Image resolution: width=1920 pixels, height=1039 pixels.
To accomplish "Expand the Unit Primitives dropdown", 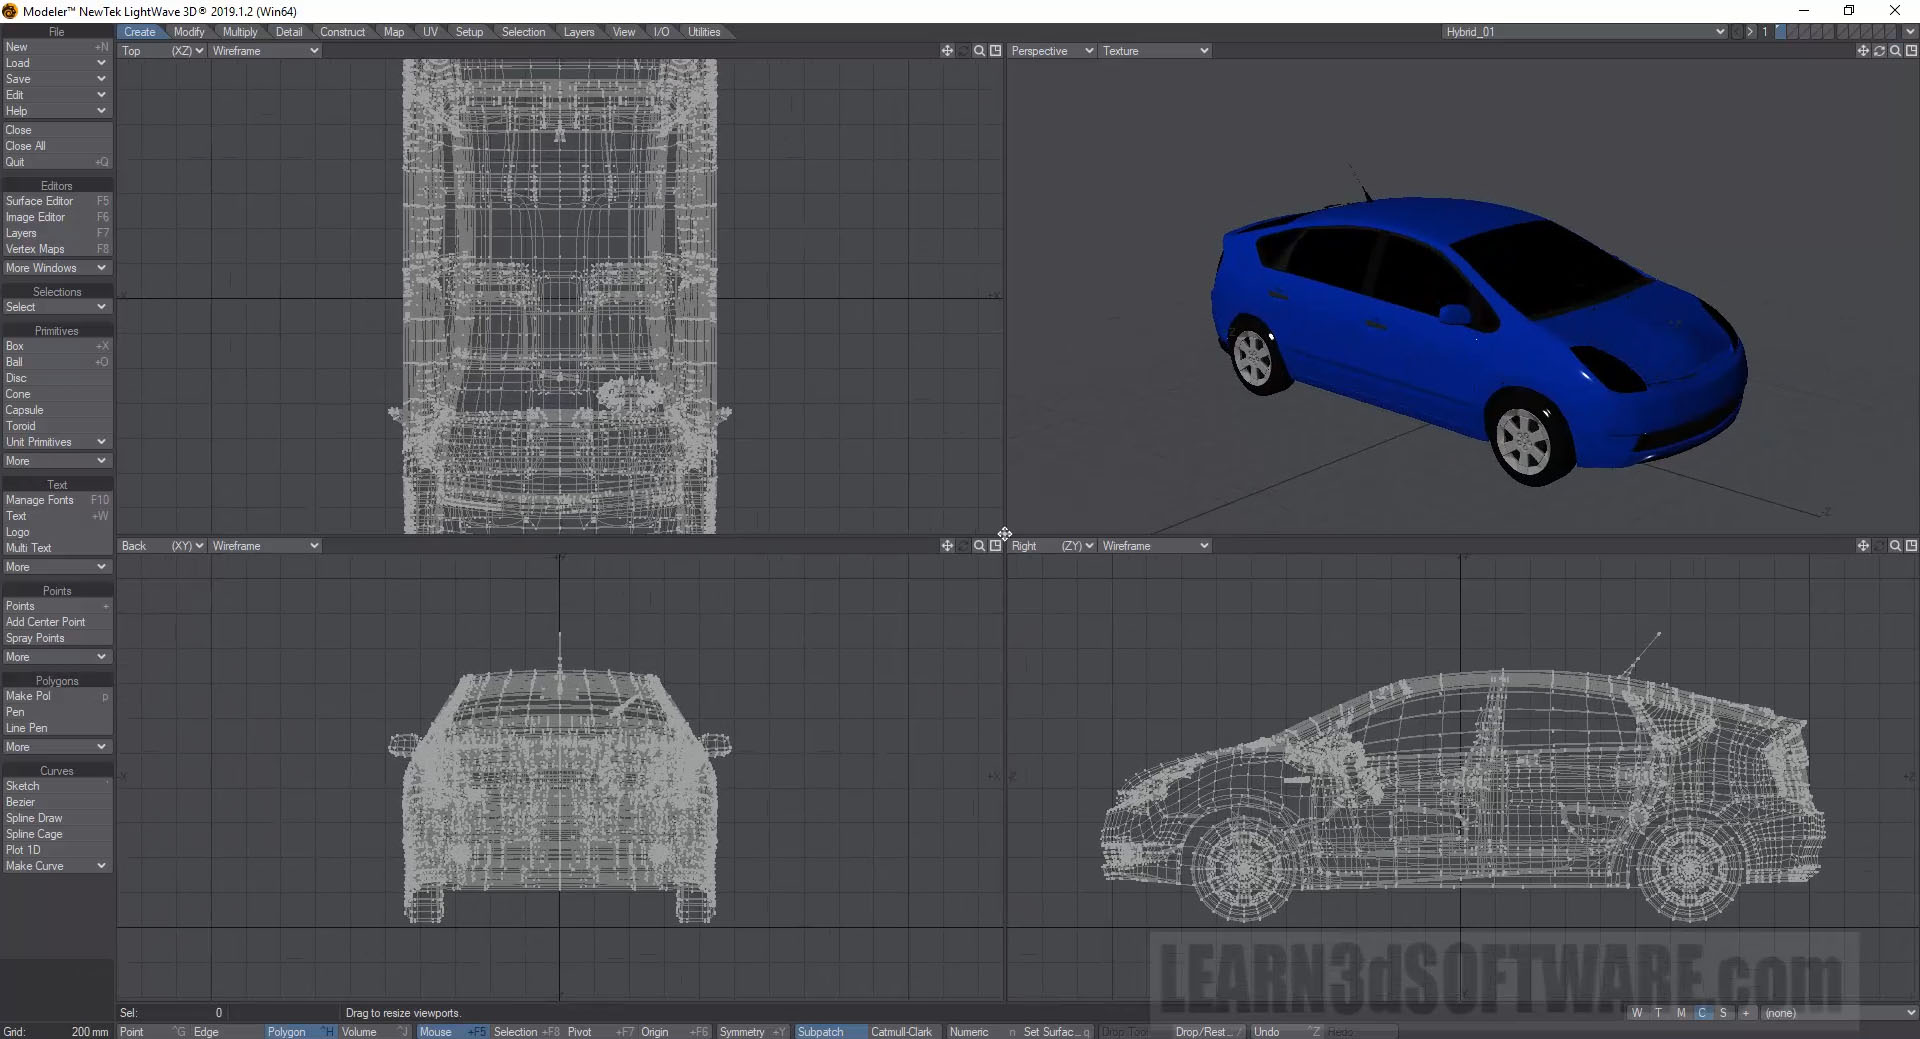I will [56, 442].
